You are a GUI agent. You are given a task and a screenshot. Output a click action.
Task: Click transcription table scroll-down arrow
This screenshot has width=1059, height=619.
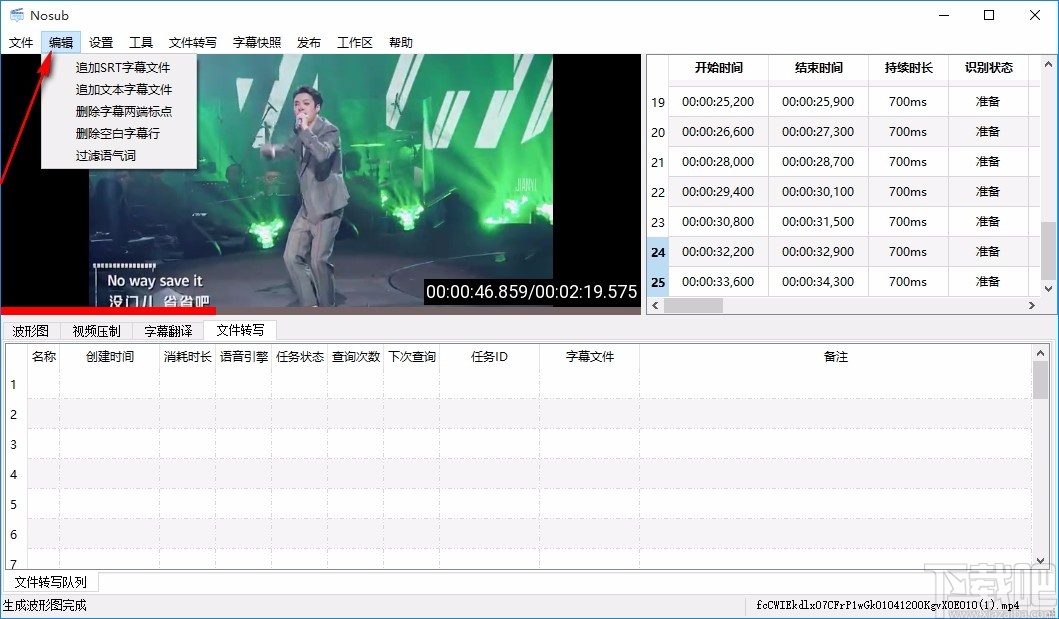click(1040, 560)
